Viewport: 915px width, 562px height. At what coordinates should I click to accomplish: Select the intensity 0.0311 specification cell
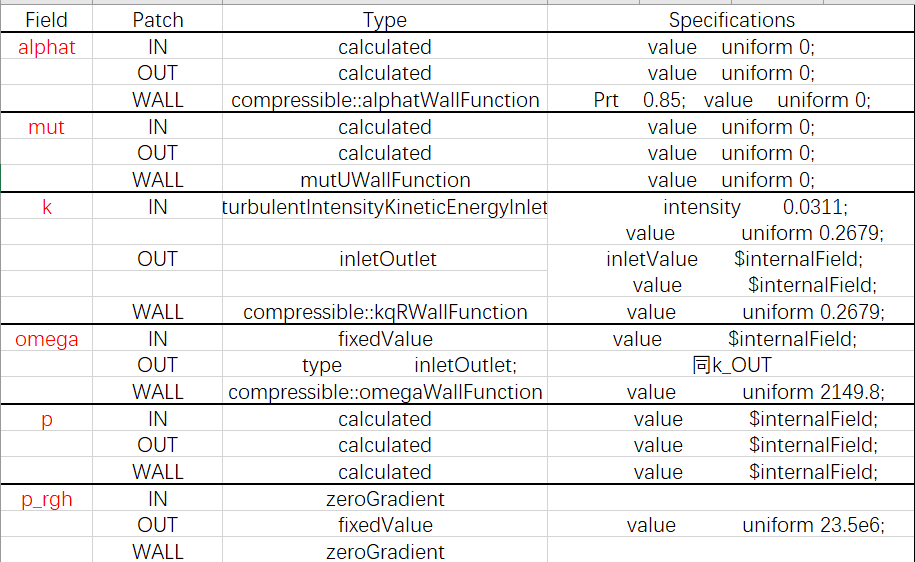[731, 207]
